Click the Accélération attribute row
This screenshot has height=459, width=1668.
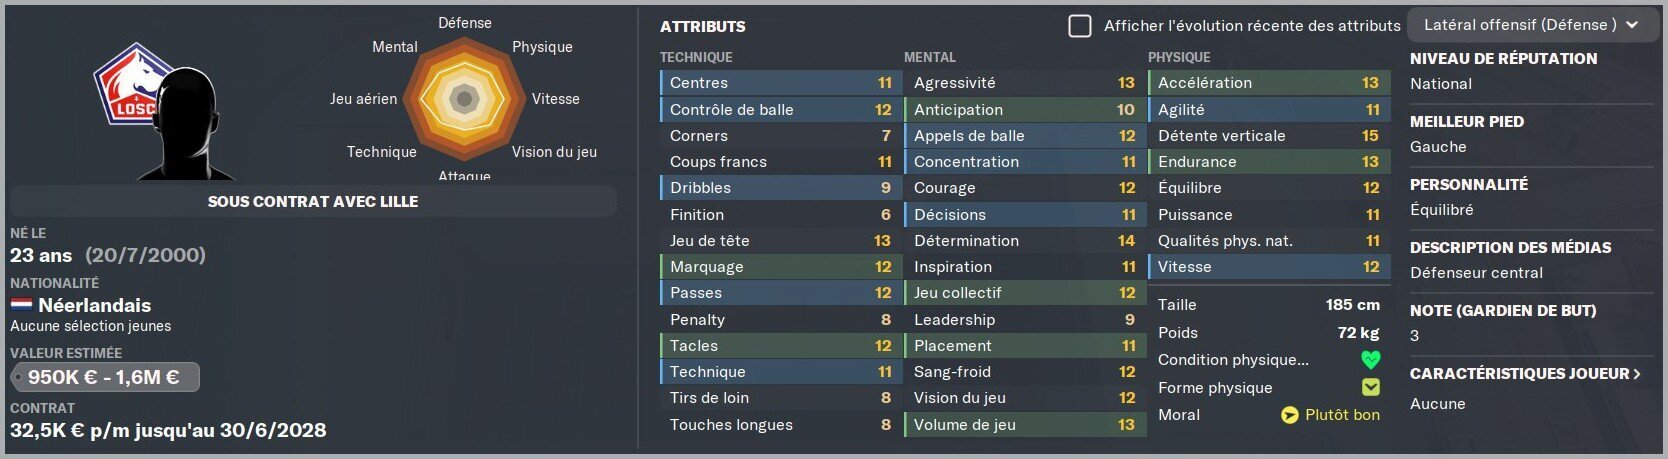[x=1268, y=83]
